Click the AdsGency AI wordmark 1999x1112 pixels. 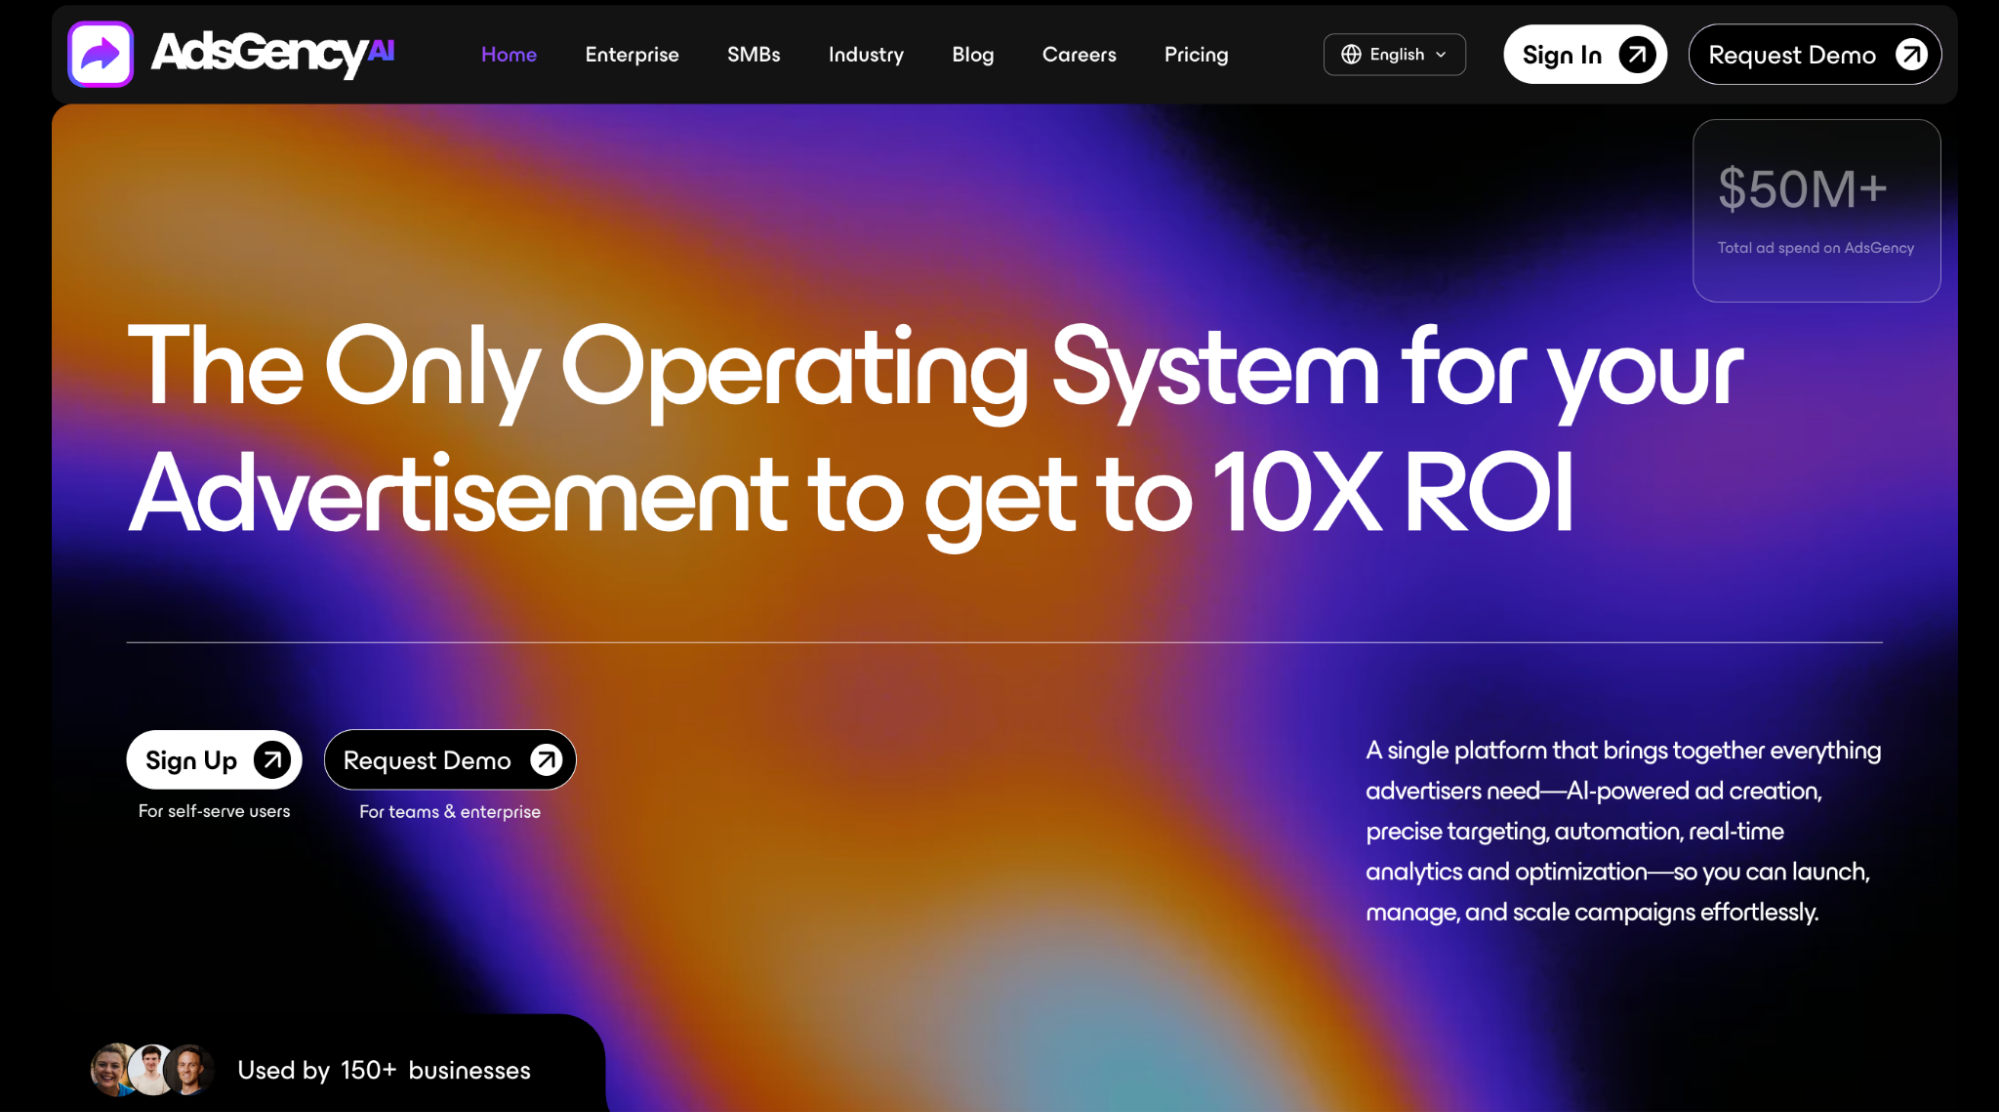(273, 53)
